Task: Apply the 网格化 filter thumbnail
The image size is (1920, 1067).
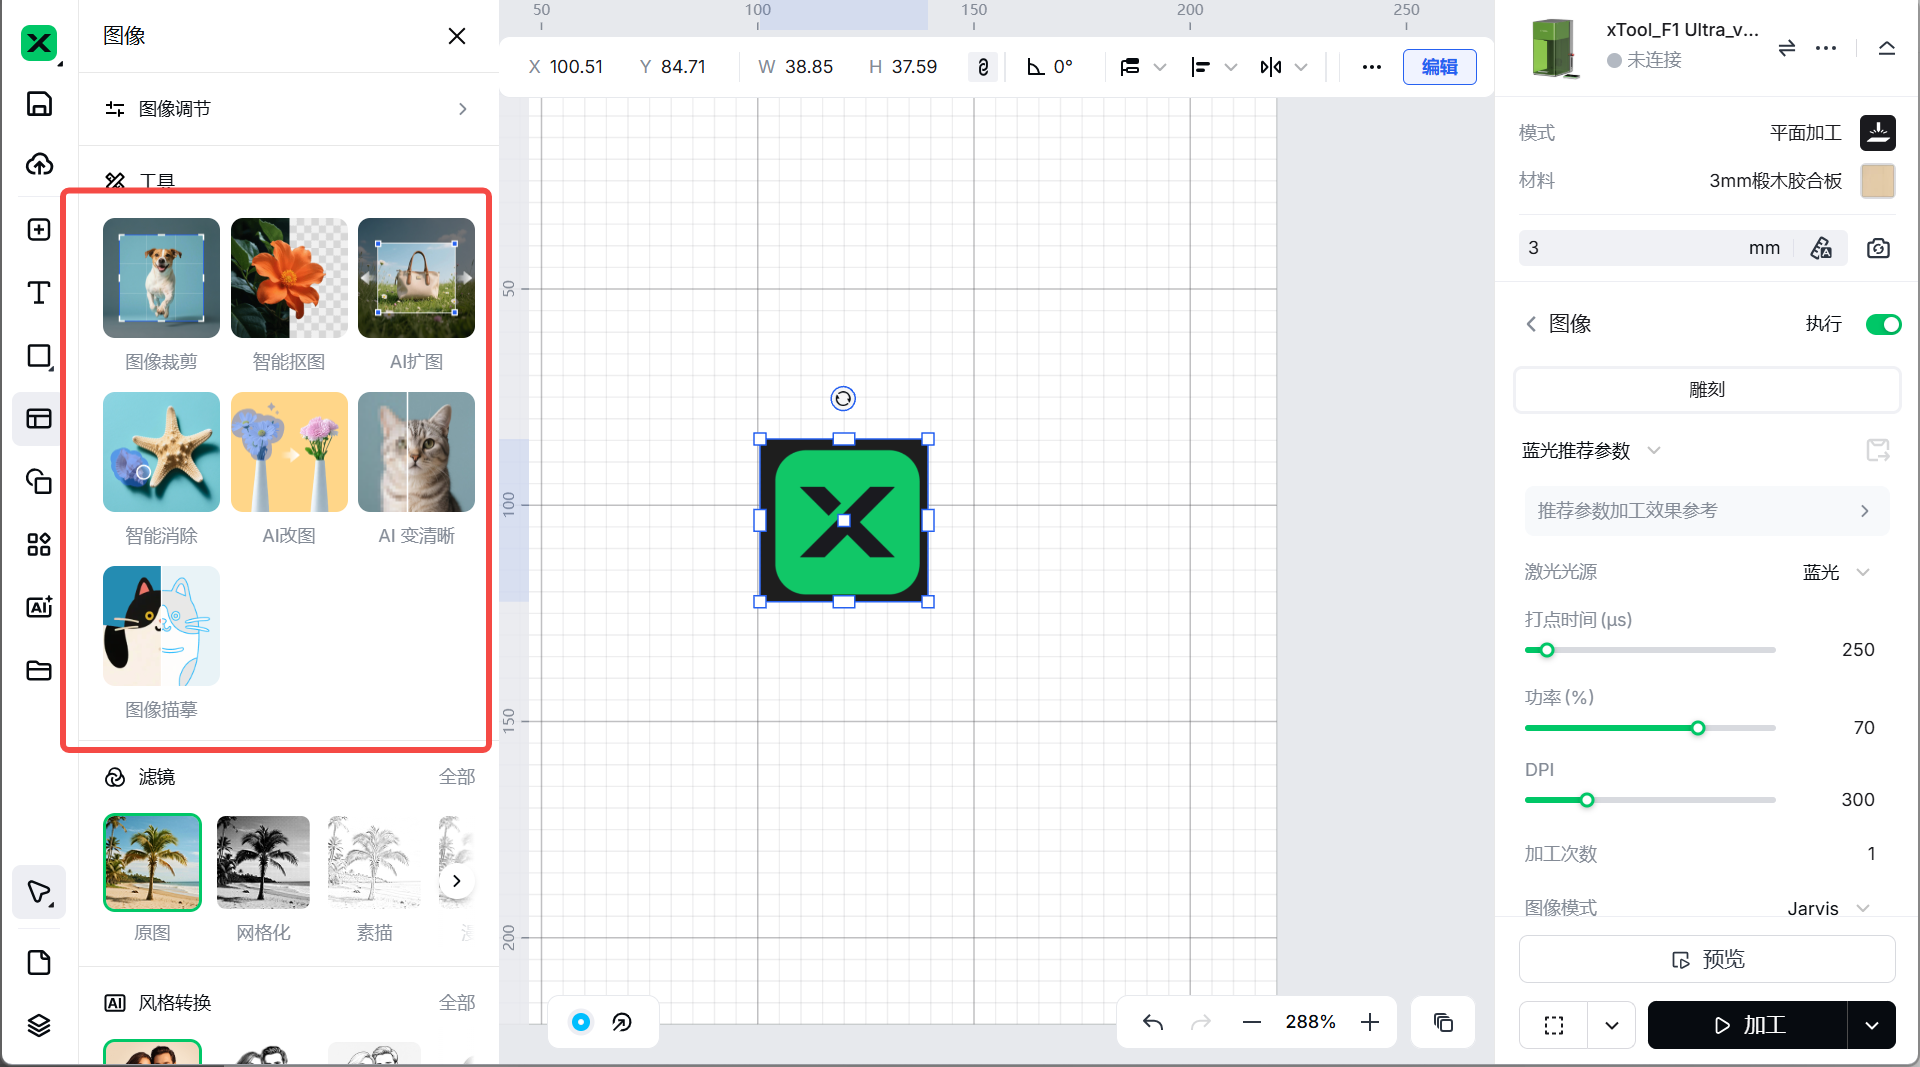Action: 263,862
